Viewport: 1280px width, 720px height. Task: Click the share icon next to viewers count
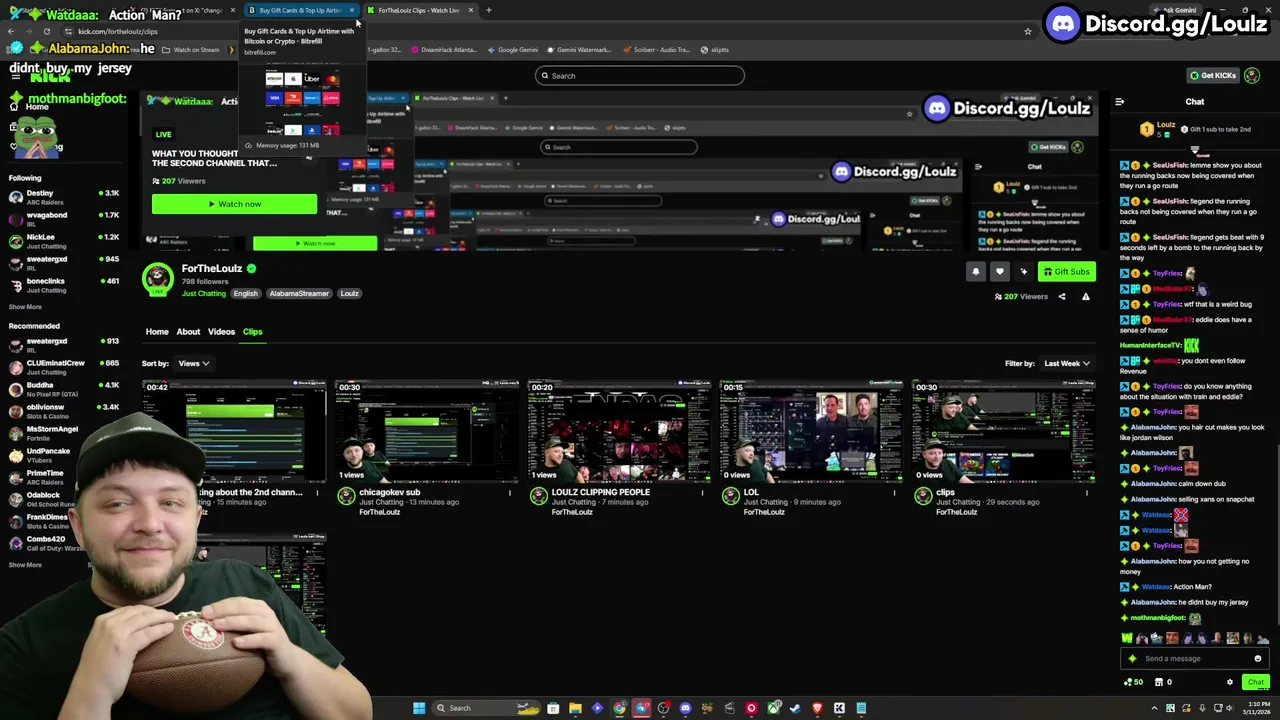(1062, 296)
